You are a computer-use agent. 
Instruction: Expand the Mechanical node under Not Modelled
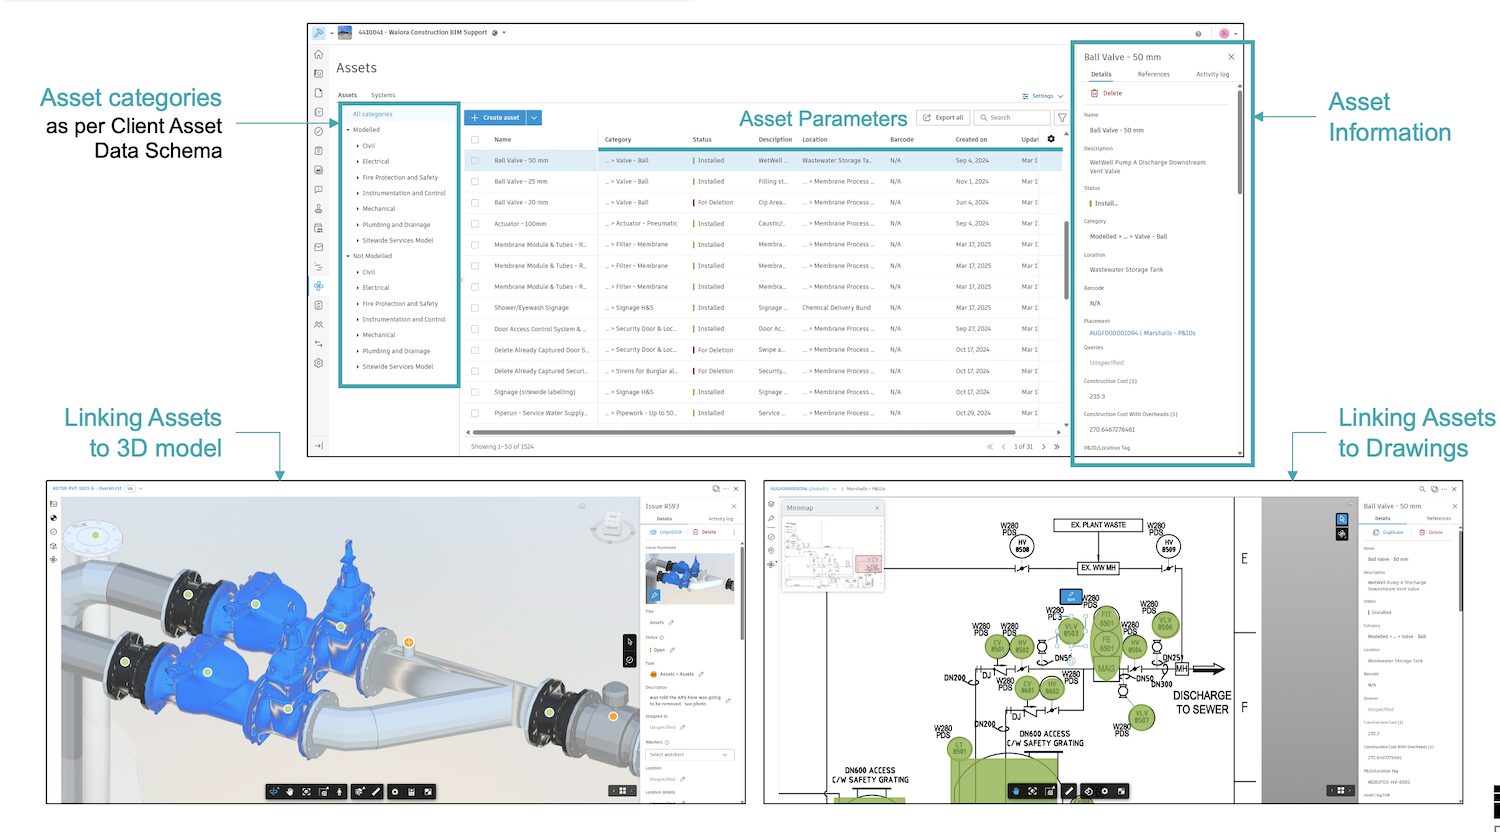click(x=358, y=335)
